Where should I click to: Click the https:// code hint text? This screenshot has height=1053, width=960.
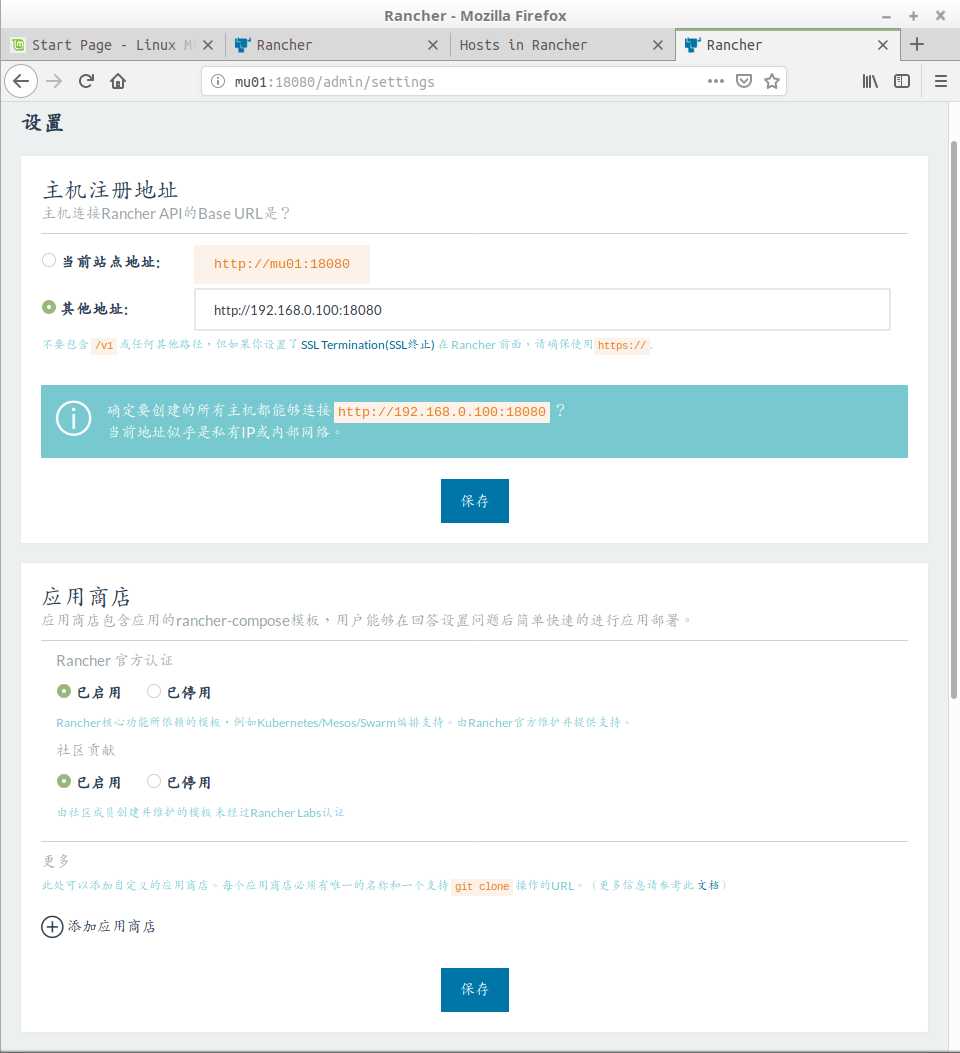point(622,345)
